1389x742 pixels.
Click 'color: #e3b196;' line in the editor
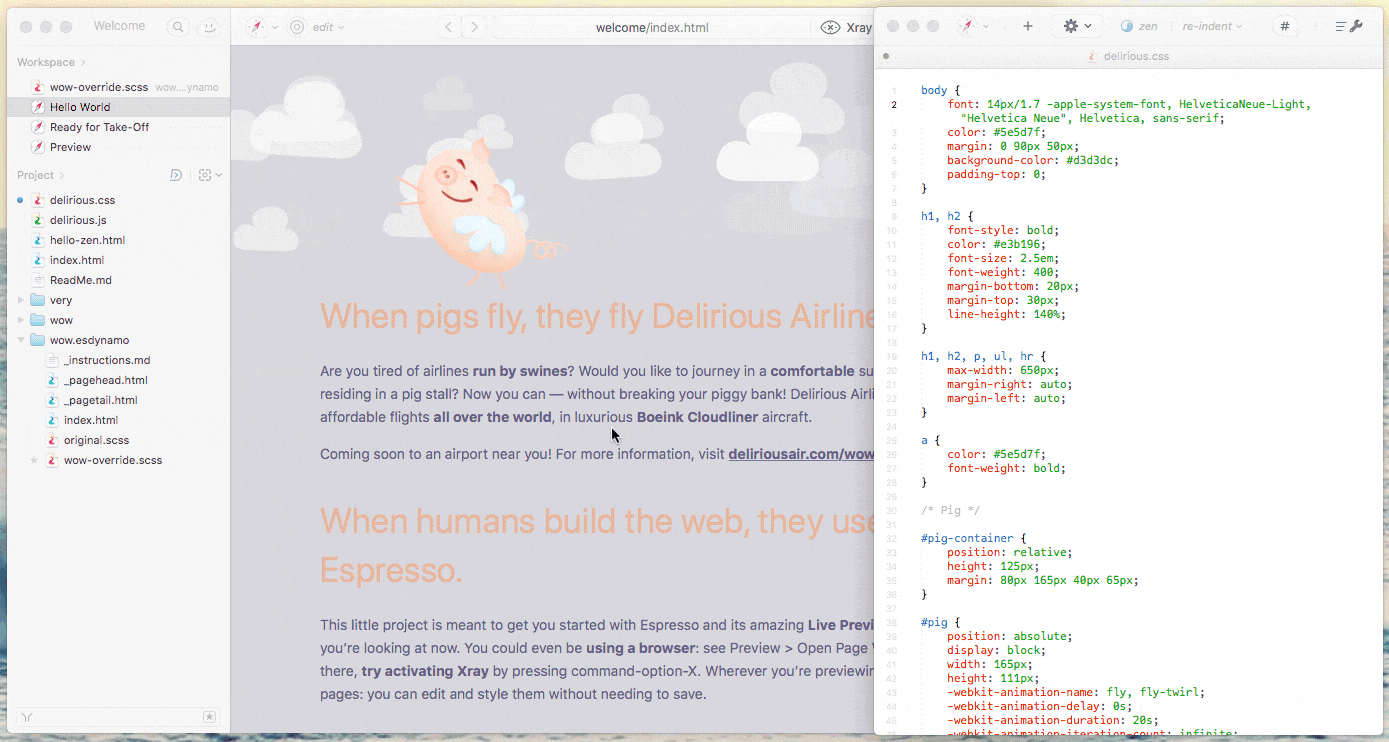click(x=996, y=244)
